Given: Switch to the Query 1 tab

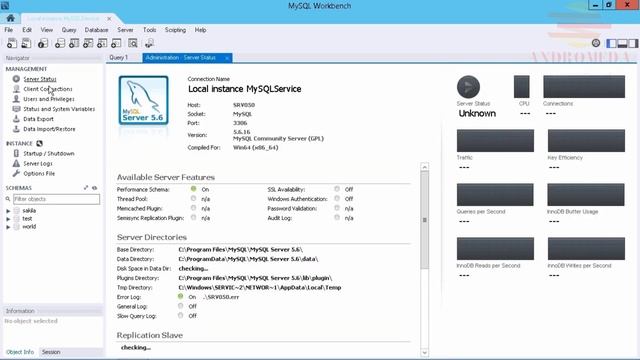Looking at the screenshot, I should 118,58.
